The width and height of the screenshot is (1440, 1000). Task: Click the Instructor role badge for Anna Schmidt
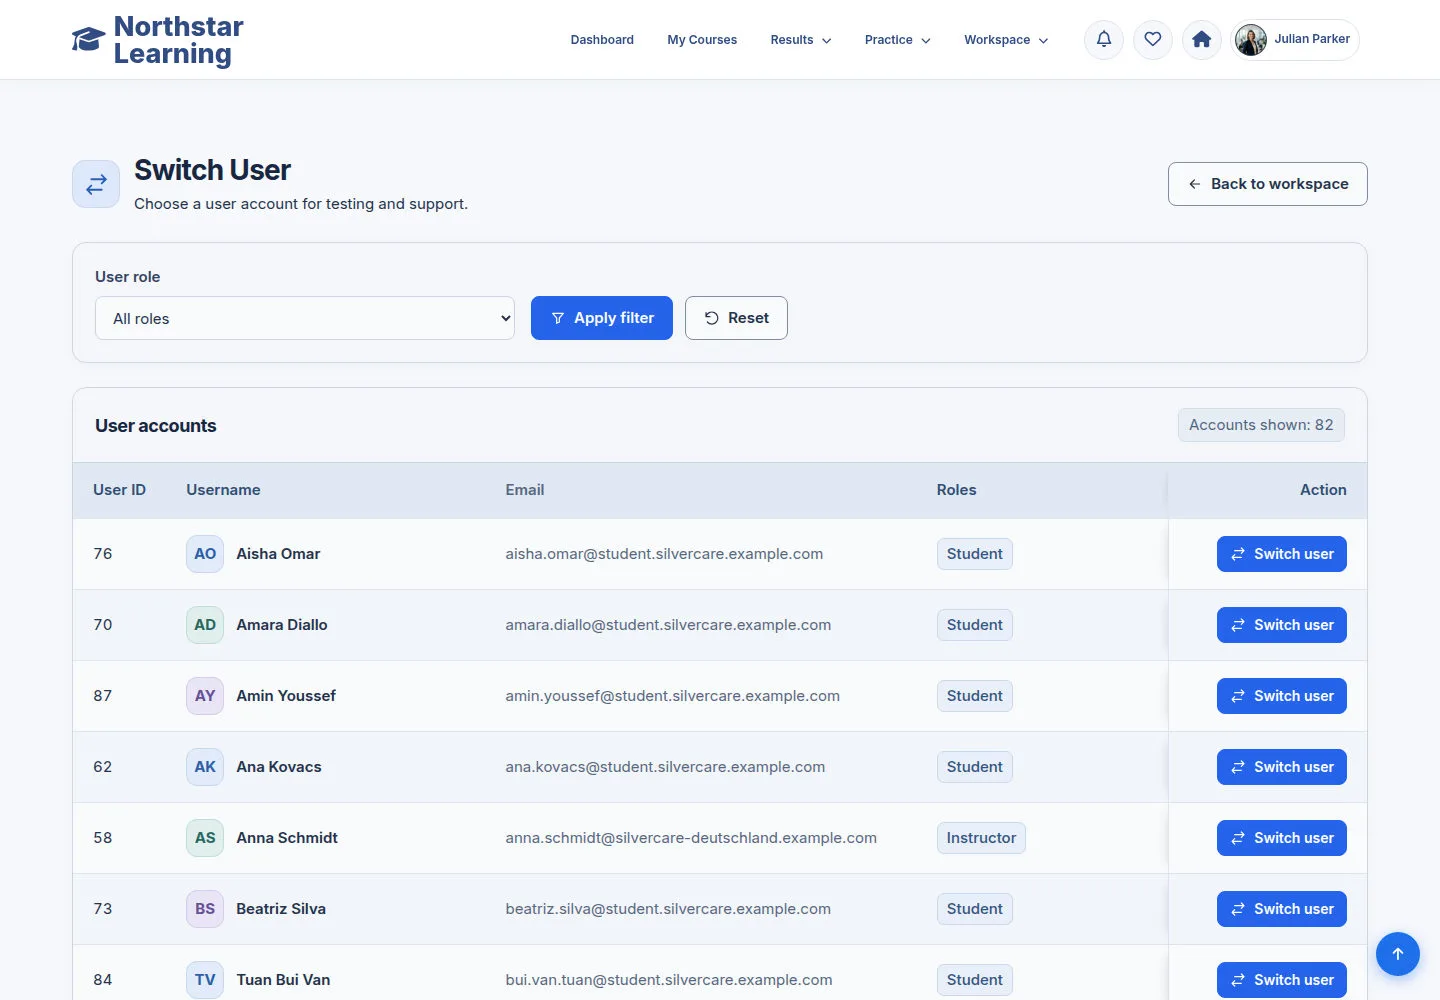[x=981, y=838]
